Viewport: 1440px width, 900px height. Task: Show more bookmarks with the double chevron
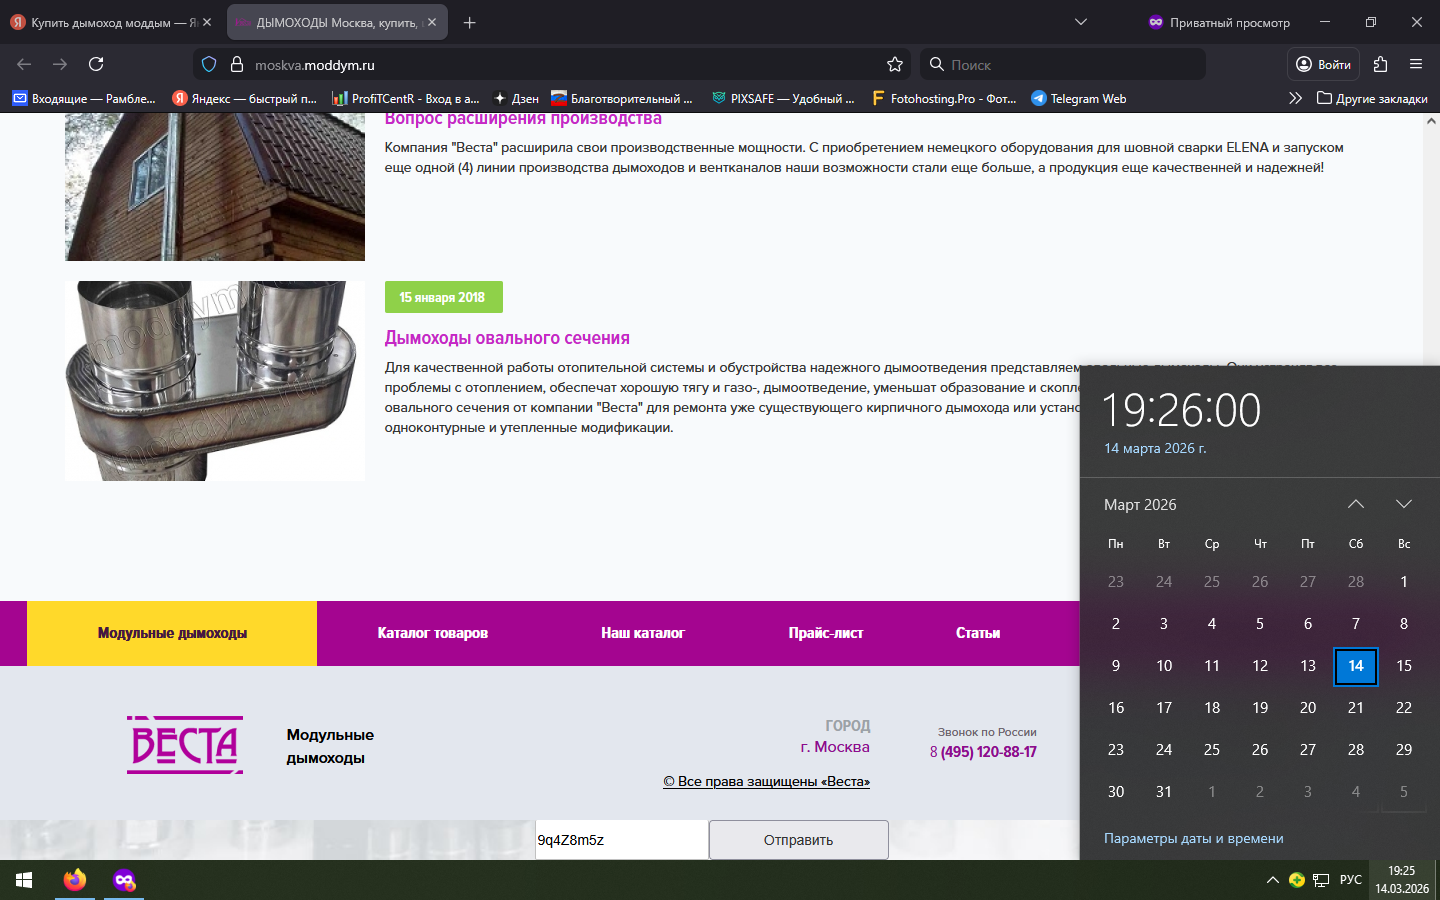tap(1295, 98)
